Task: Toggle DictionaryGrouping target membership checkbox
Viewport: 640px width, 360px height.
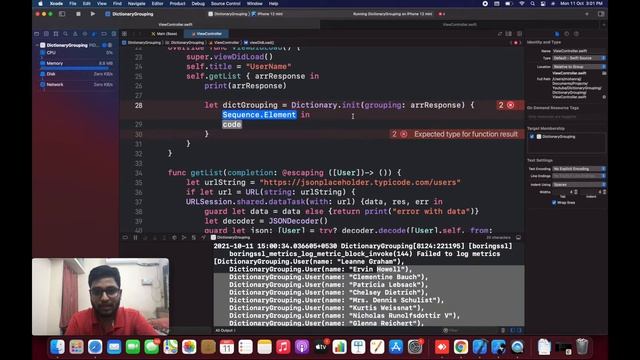Action: 532,137
